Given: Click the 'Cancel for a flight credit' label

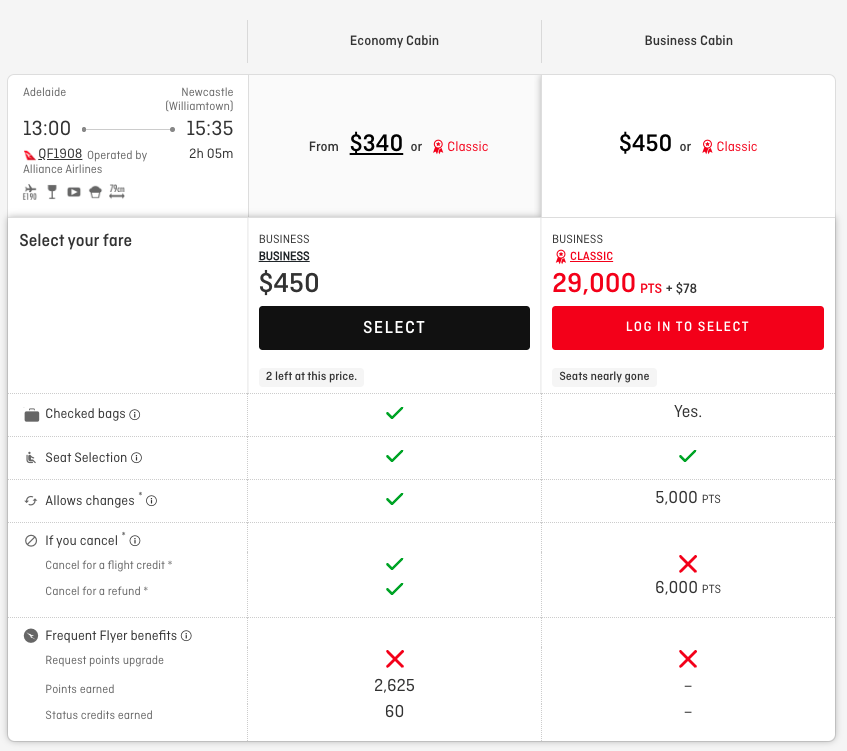Looking at the screenshot, I should coord(109,565).
